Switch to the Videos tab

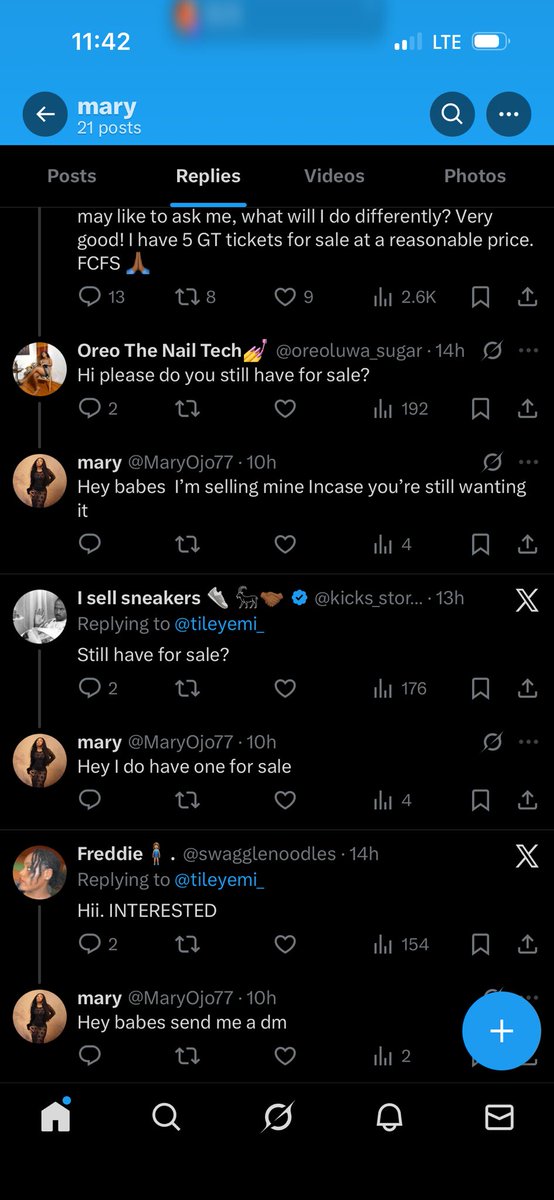pyautogui.click(x=334, y=176)
